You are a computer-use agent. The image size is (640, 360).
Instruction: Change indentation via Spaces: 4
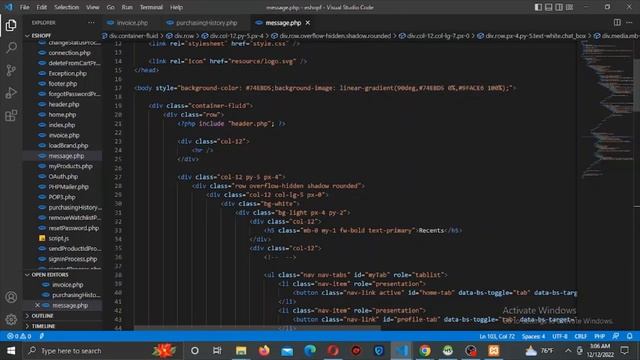point(533,336)
